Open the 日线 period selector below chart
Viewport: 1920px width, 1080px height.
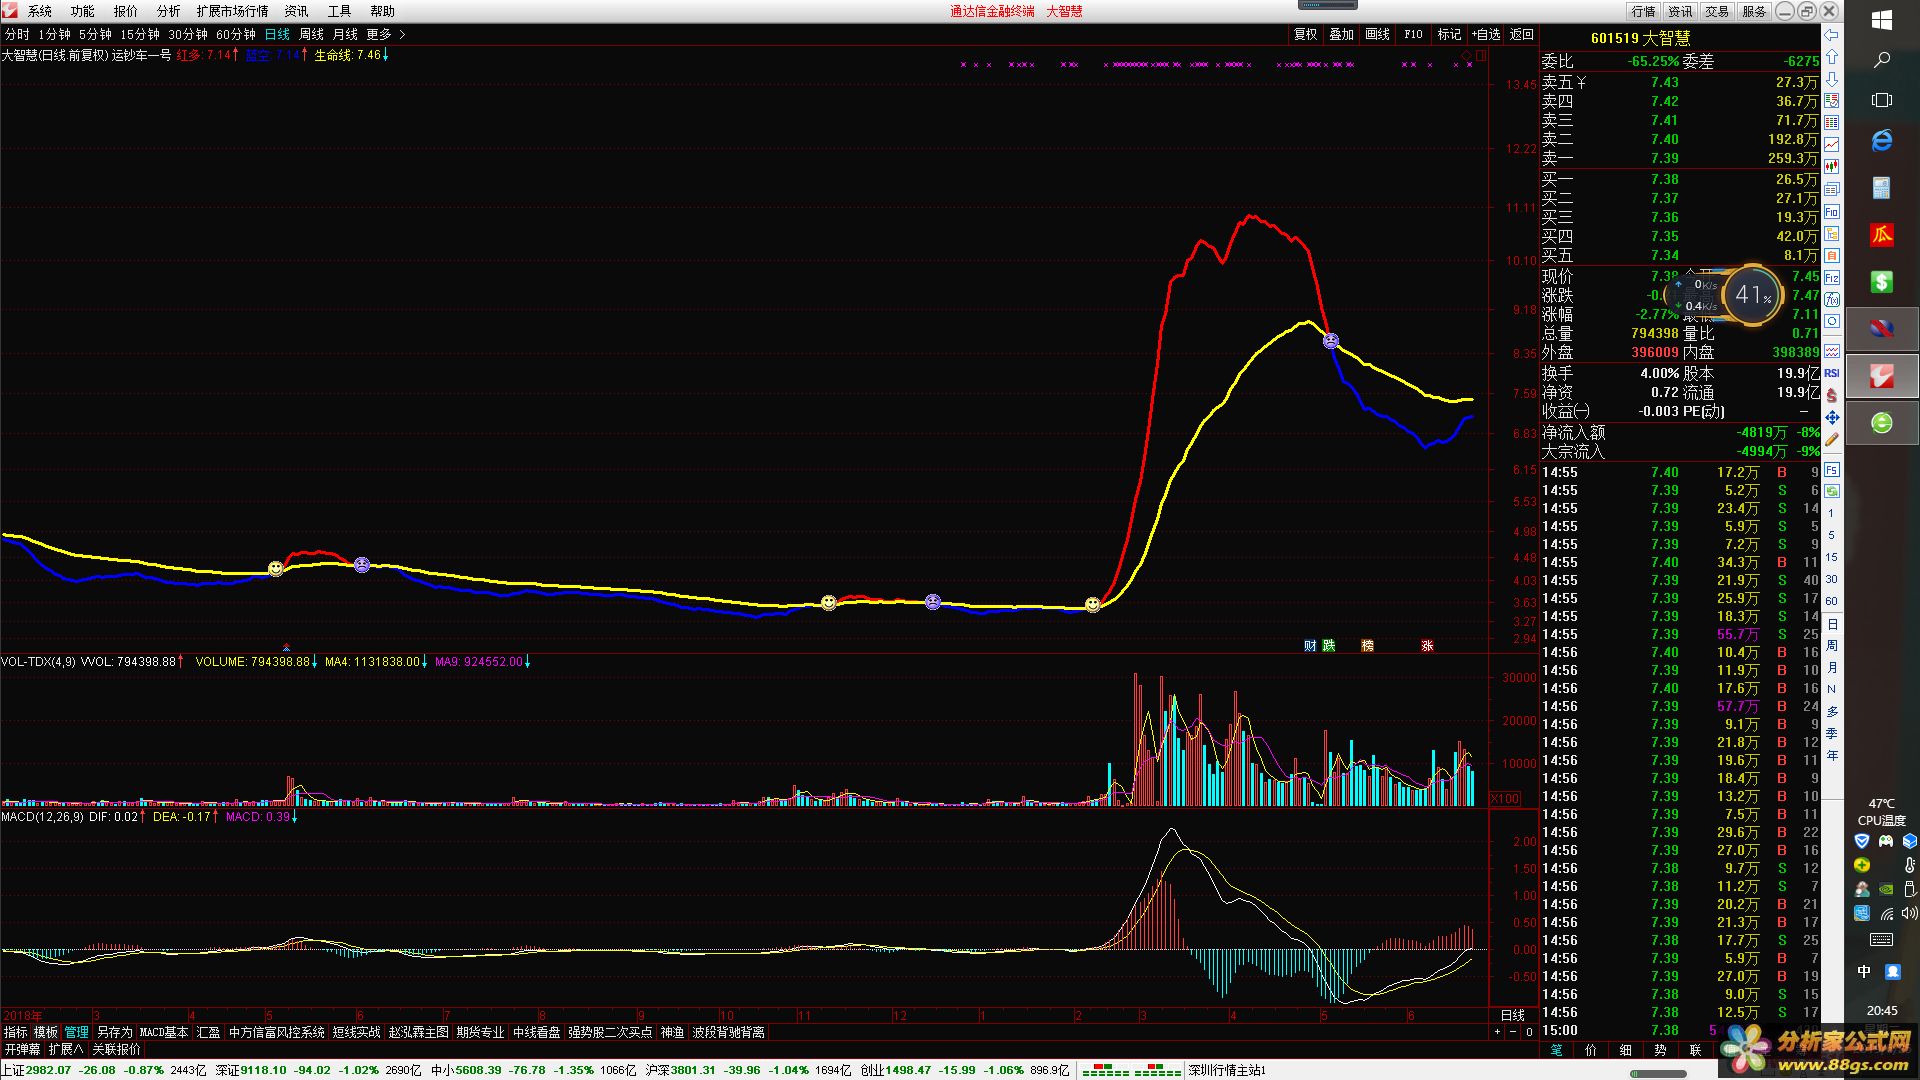point(1513,1015)
